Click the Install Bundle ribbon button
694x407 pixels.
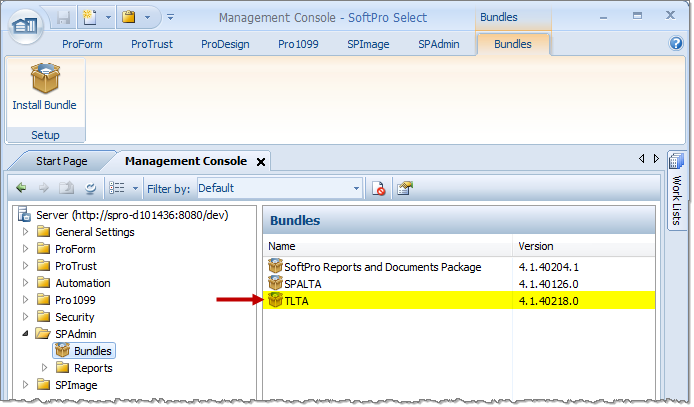click(x=45, y=87)
